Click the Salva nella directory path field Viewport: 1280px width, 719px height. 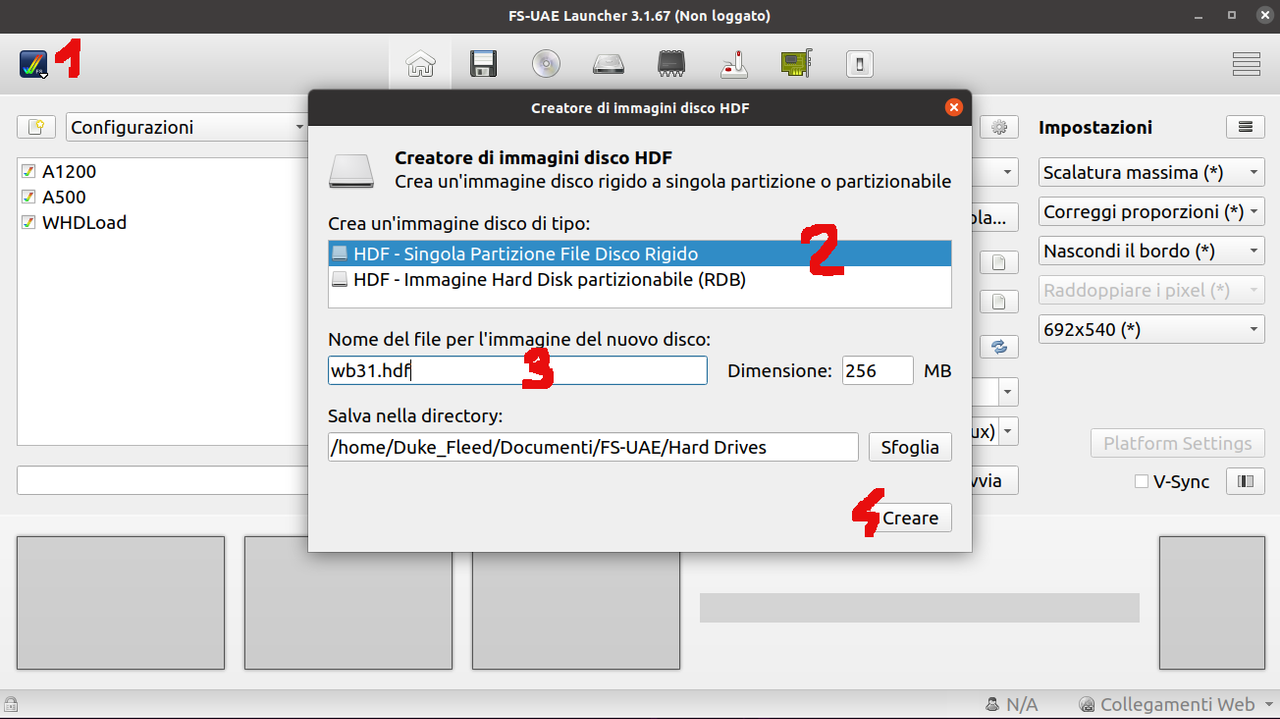click(593, 447)
